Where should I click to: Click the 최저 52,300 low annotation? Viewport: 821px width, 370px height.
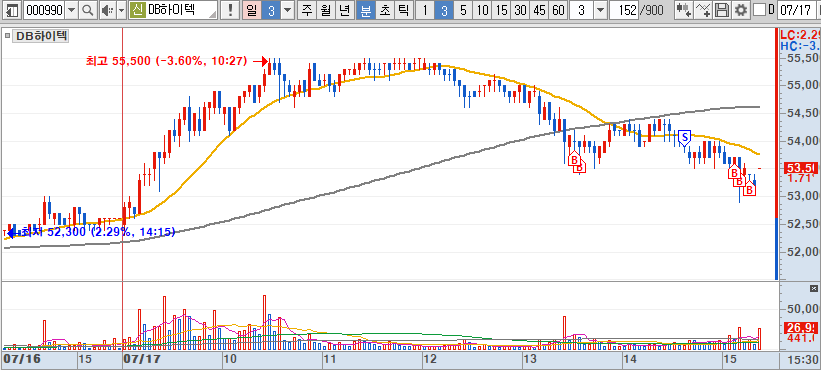pyautogui.click(x=97, y=232)
